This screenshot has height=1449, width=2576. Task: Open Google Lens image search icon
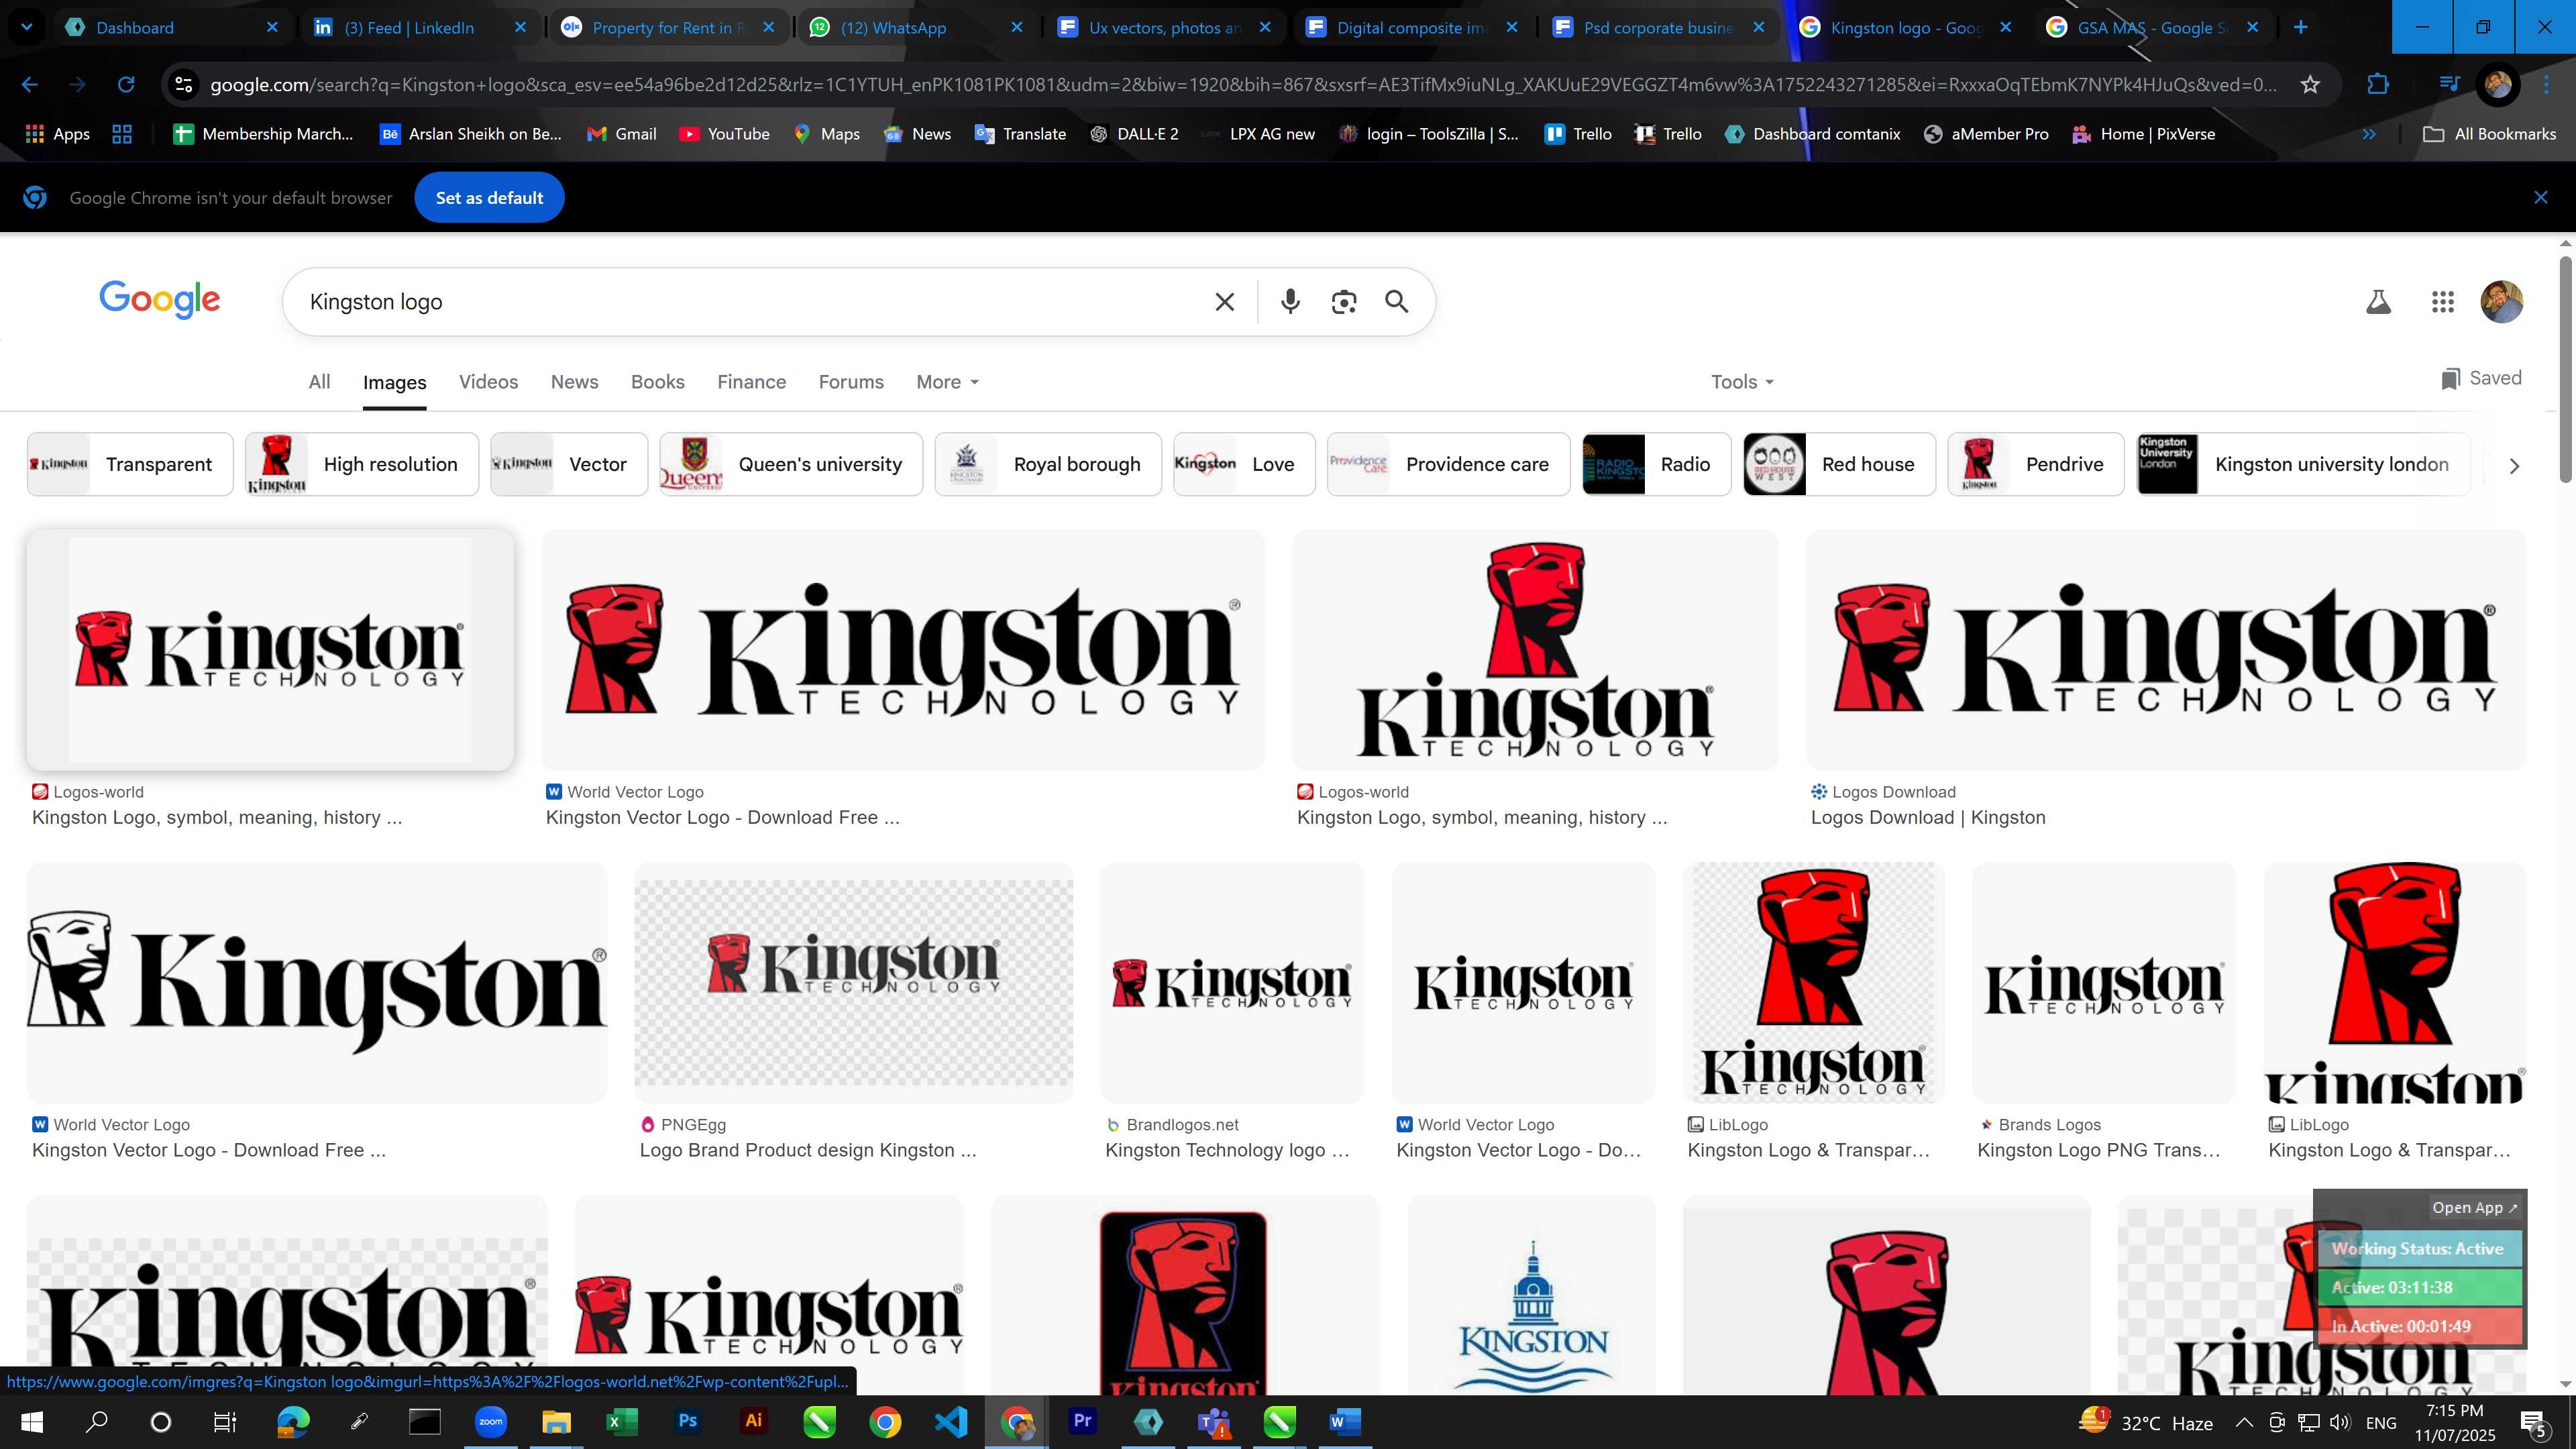pos(1344,301)
